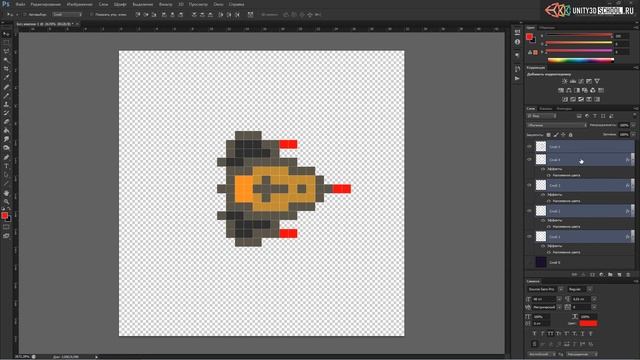Show the hidden dark blue bottom layer

[529, 262]
